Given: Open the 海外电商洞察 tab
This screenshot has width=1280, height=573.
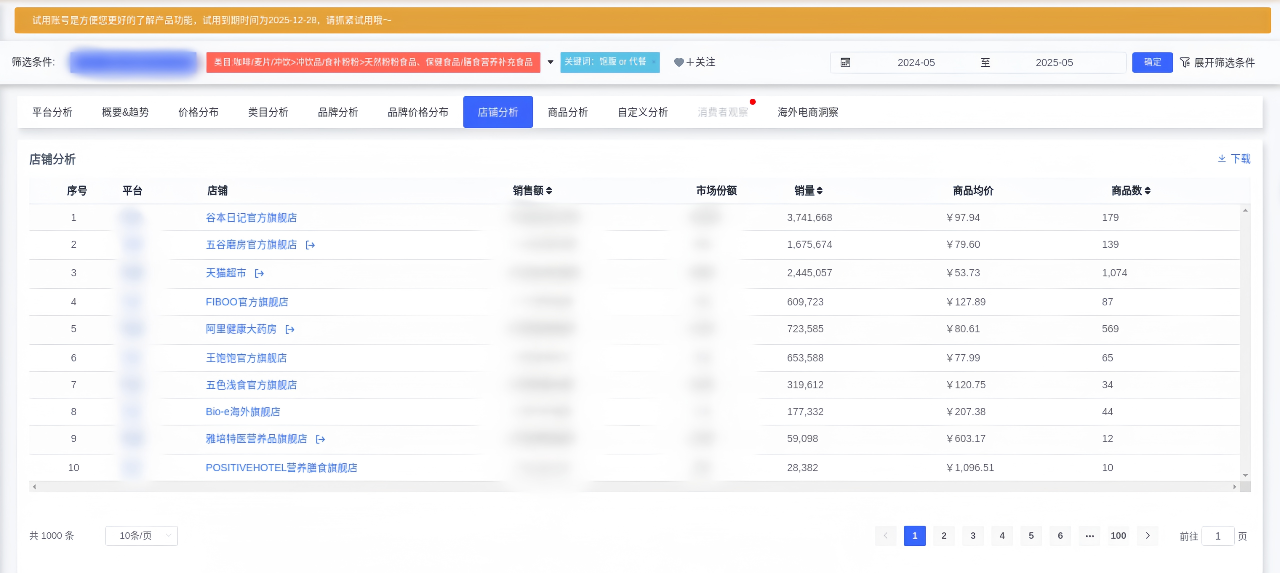Looking at the screenshot, I should coord(808,112).
